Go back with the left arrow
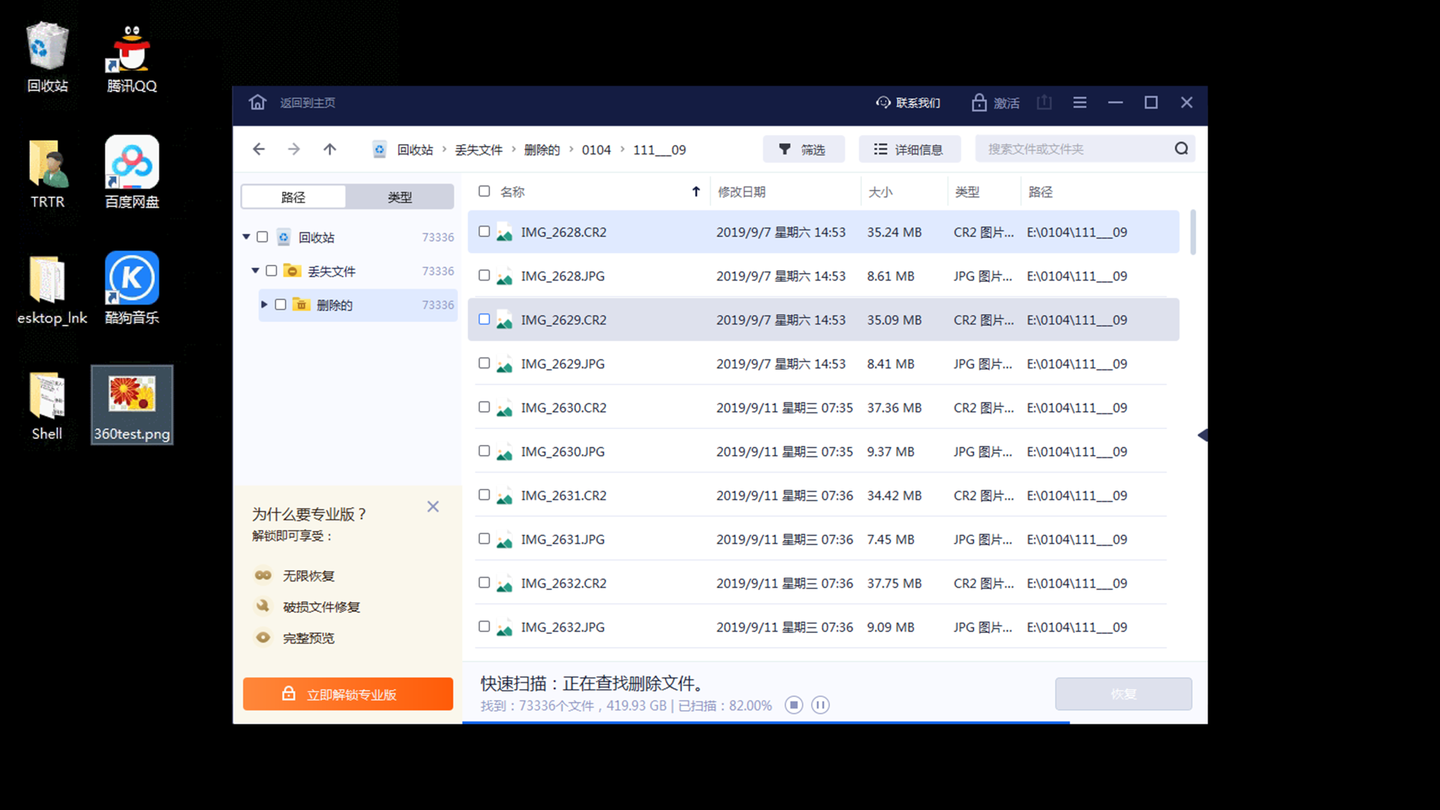 (259, 149)
